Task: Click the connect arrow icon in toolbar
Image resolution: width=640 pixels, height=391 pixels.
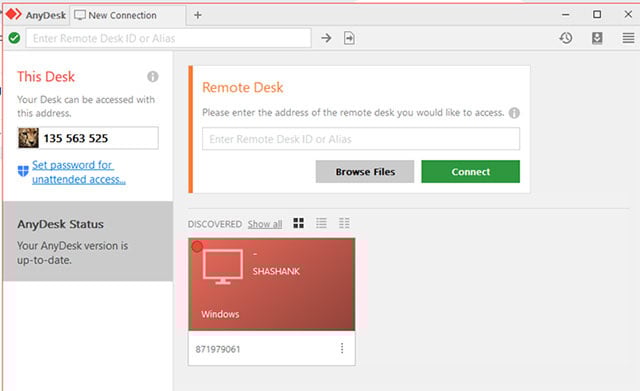Action: click(x=326, y=38)
